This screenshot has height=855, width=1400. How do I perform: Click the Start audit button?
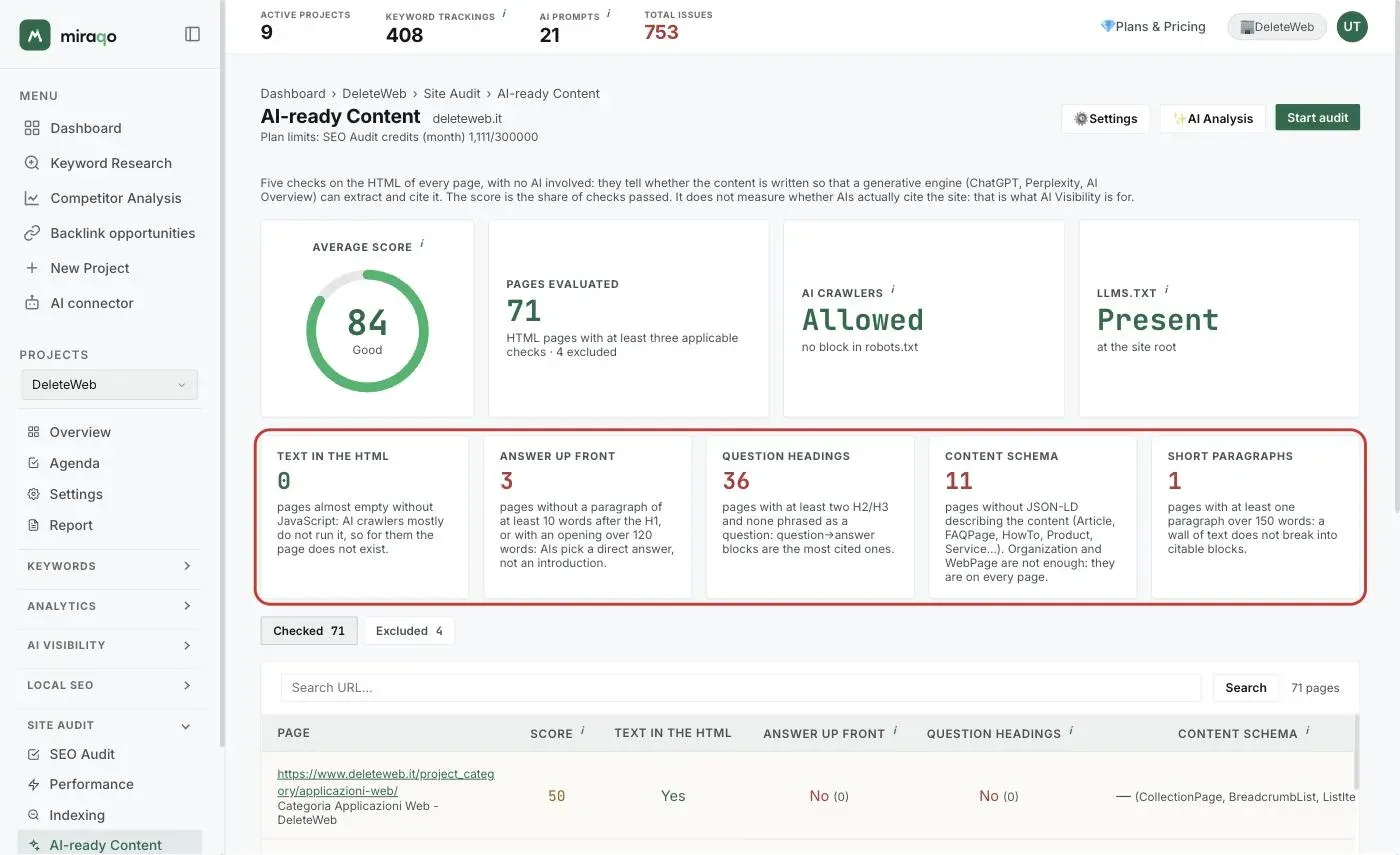point(1317,117)
